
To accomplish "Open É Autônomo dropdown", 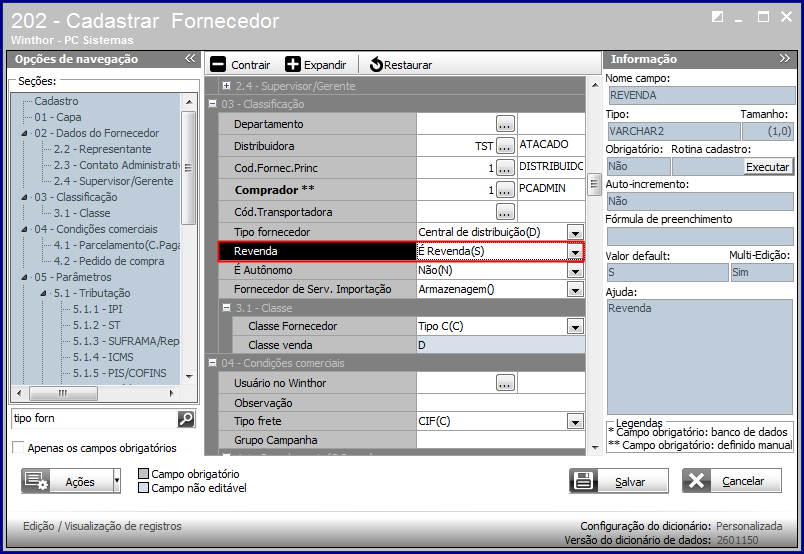I will (x=575, y=270).
